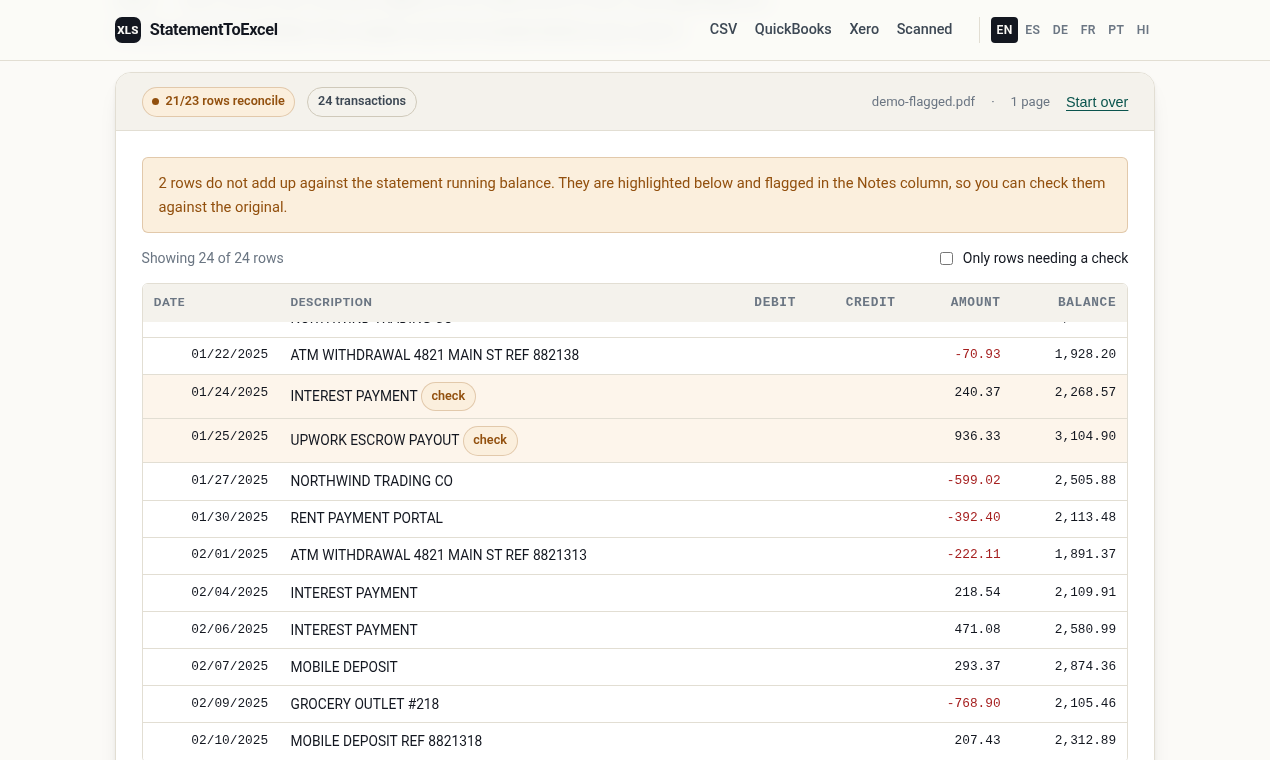Click the DEBIT column header

click(x=775, y=302)
